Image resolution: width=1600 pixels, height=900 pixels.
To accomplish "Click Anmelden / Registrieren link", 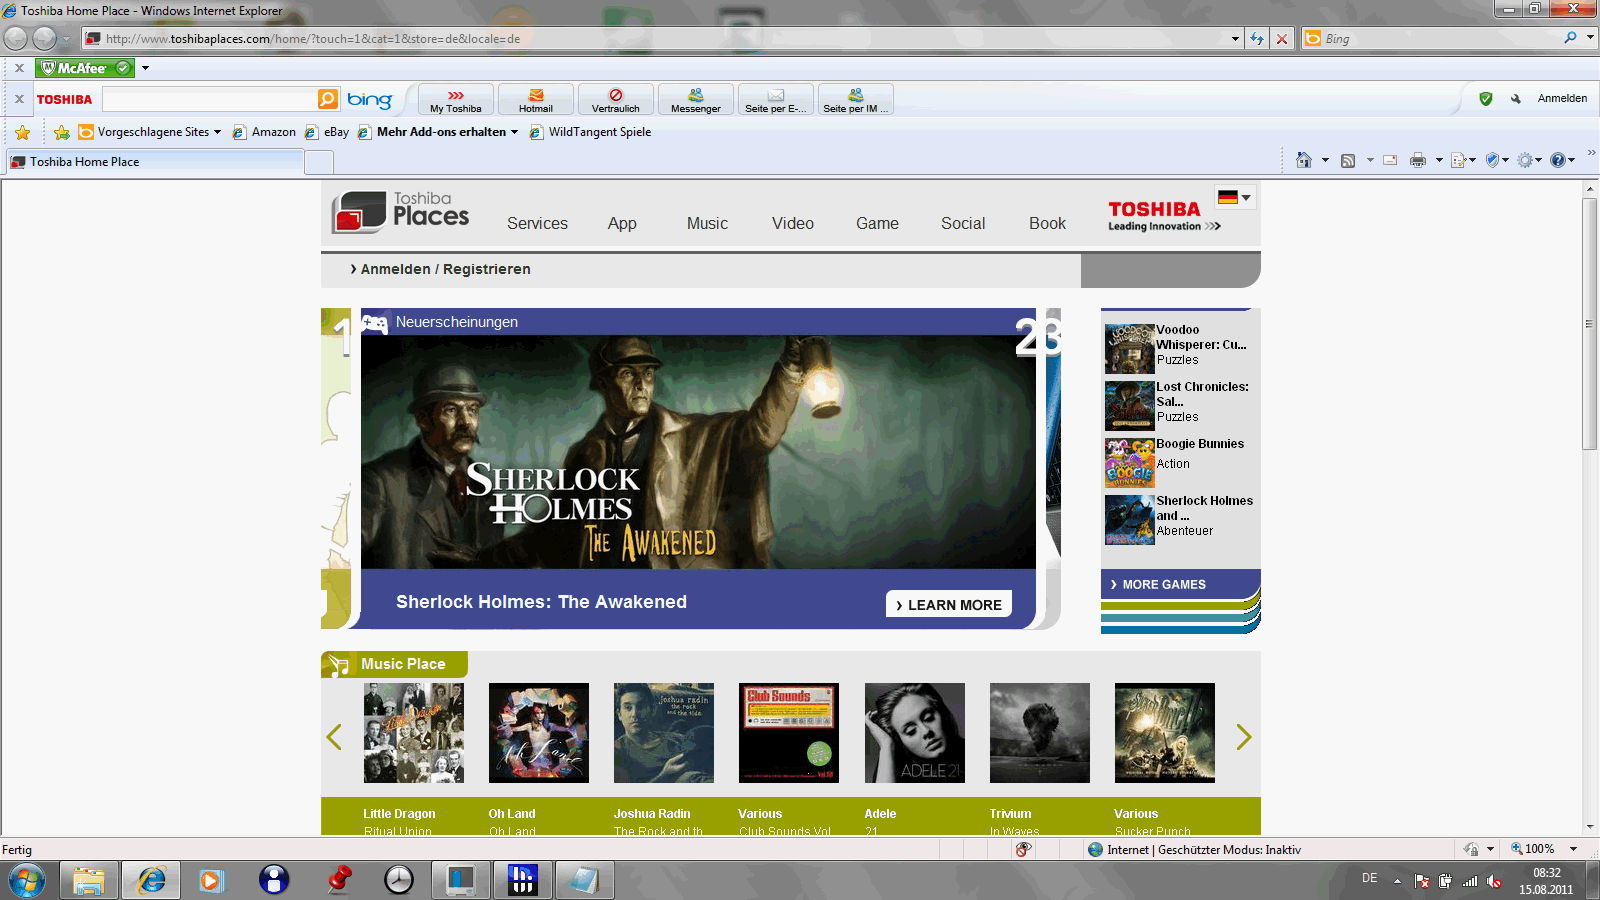I will click(445, 269).
